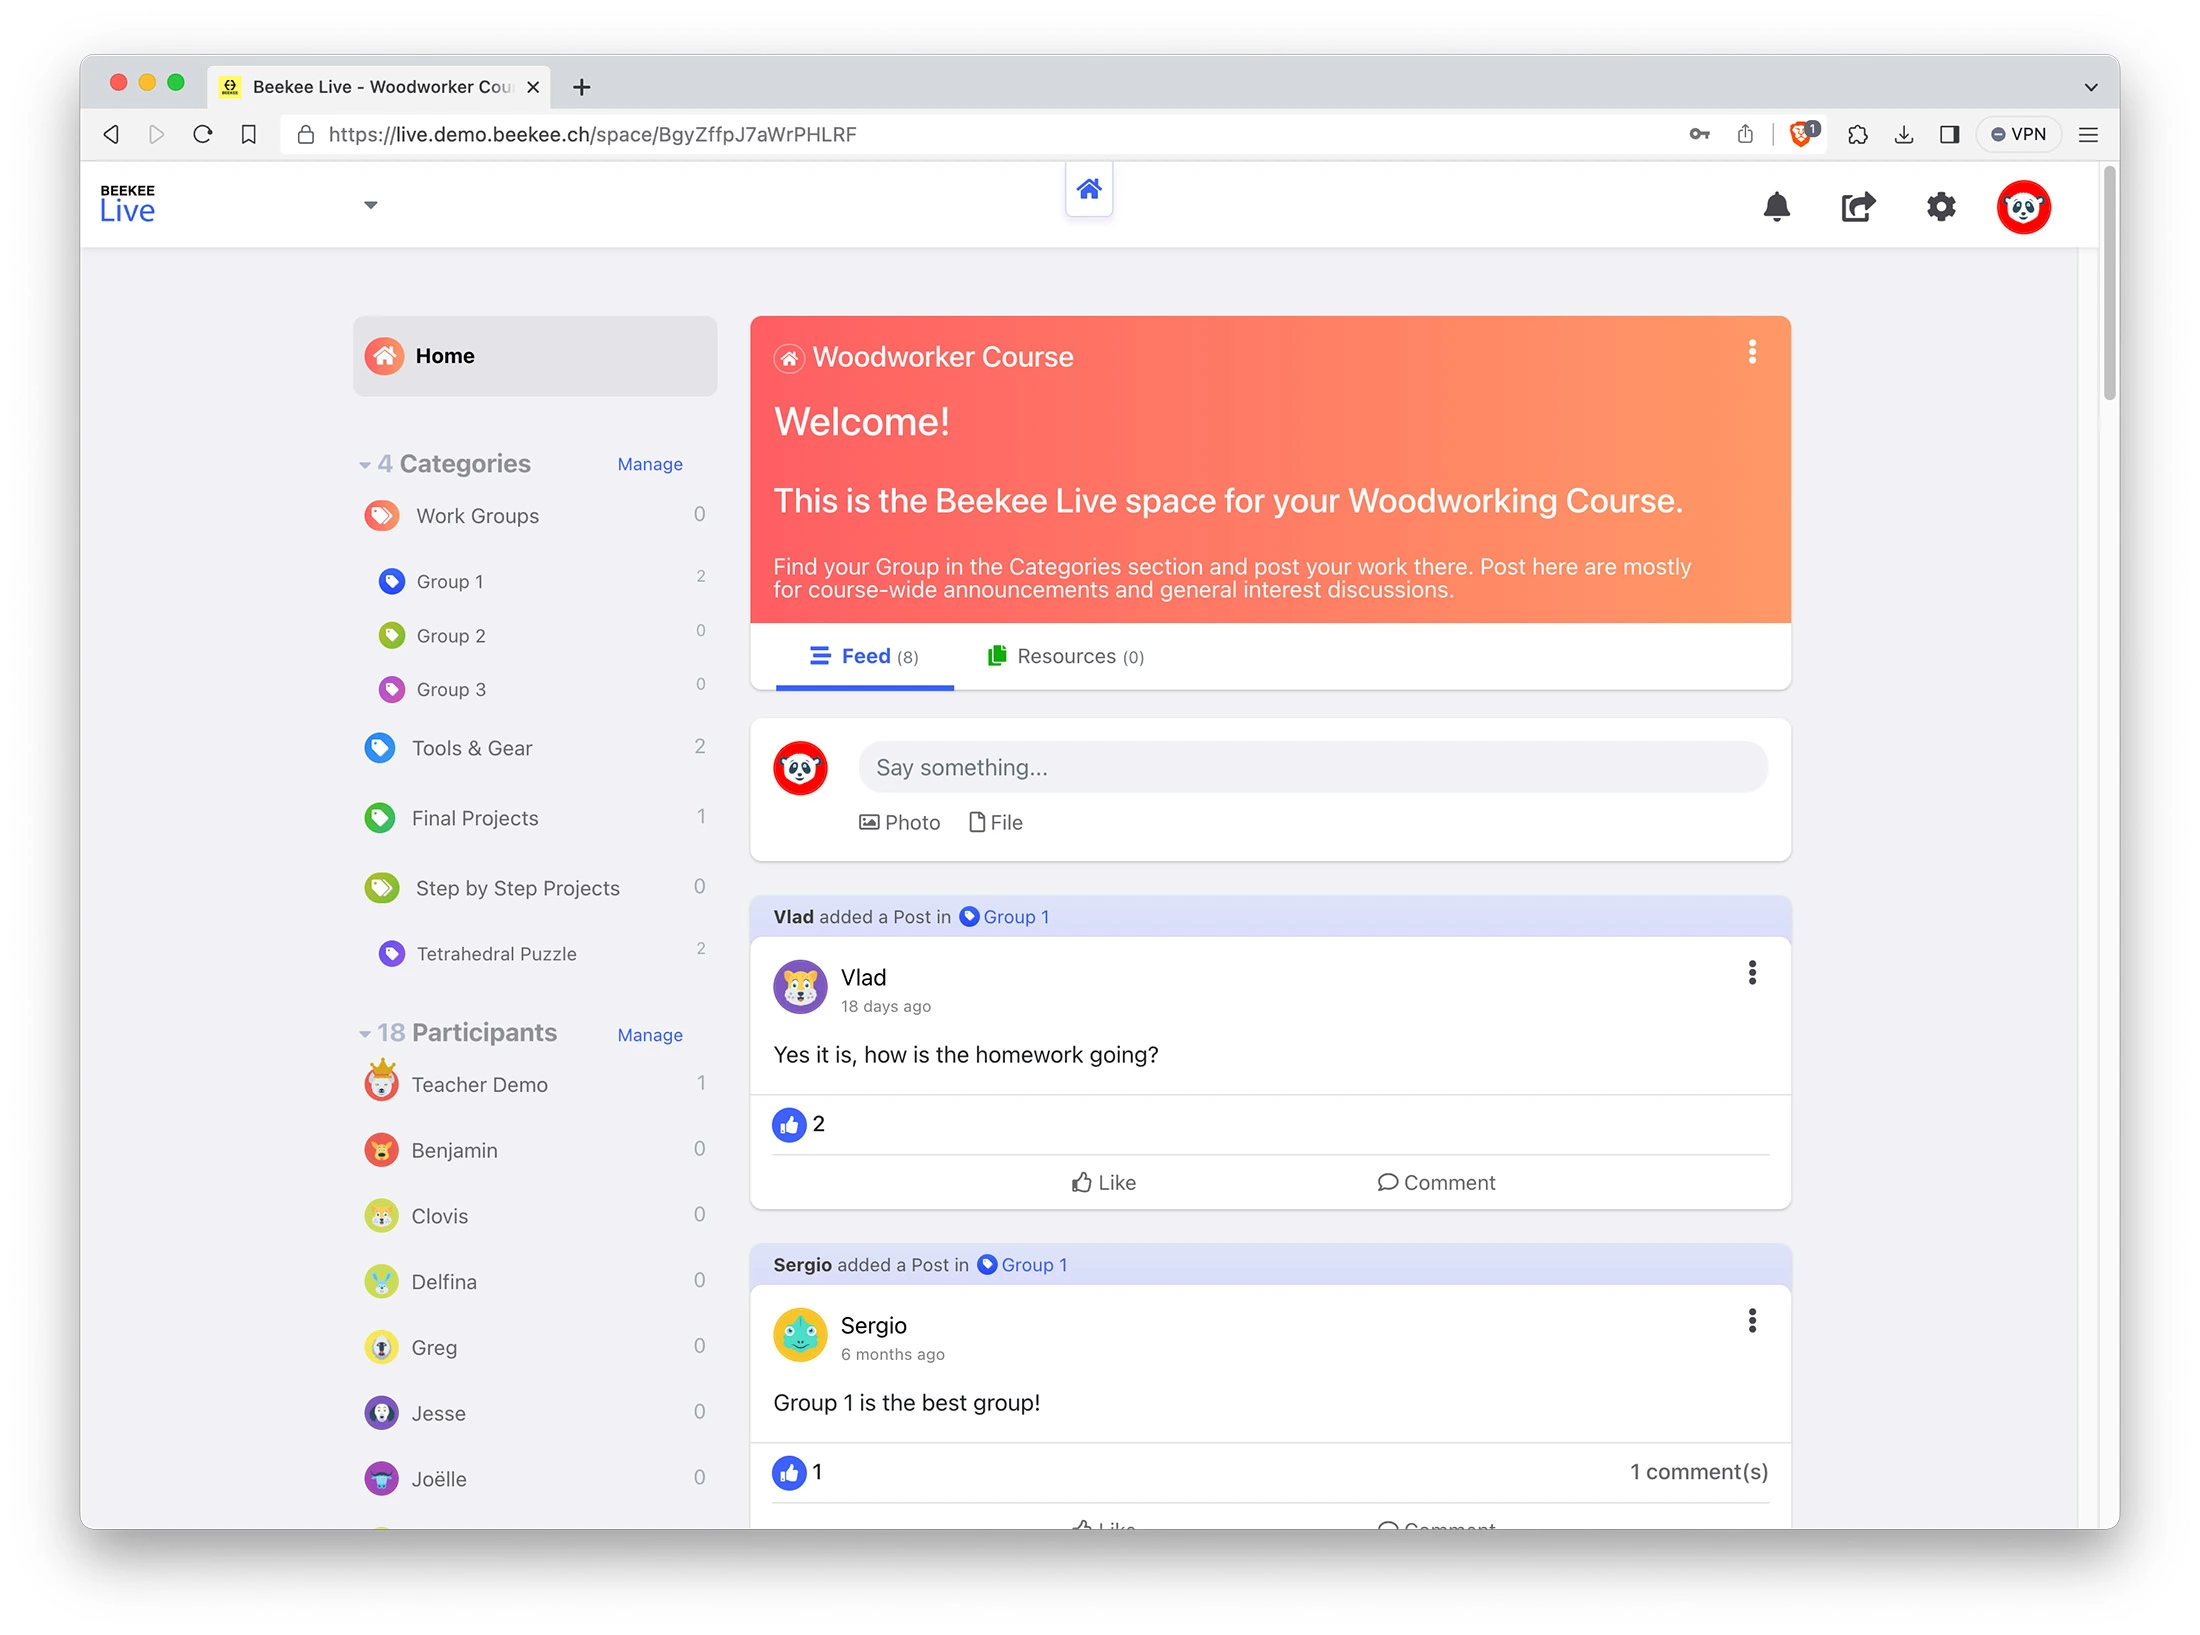Open the Home sidebar item

444,355
